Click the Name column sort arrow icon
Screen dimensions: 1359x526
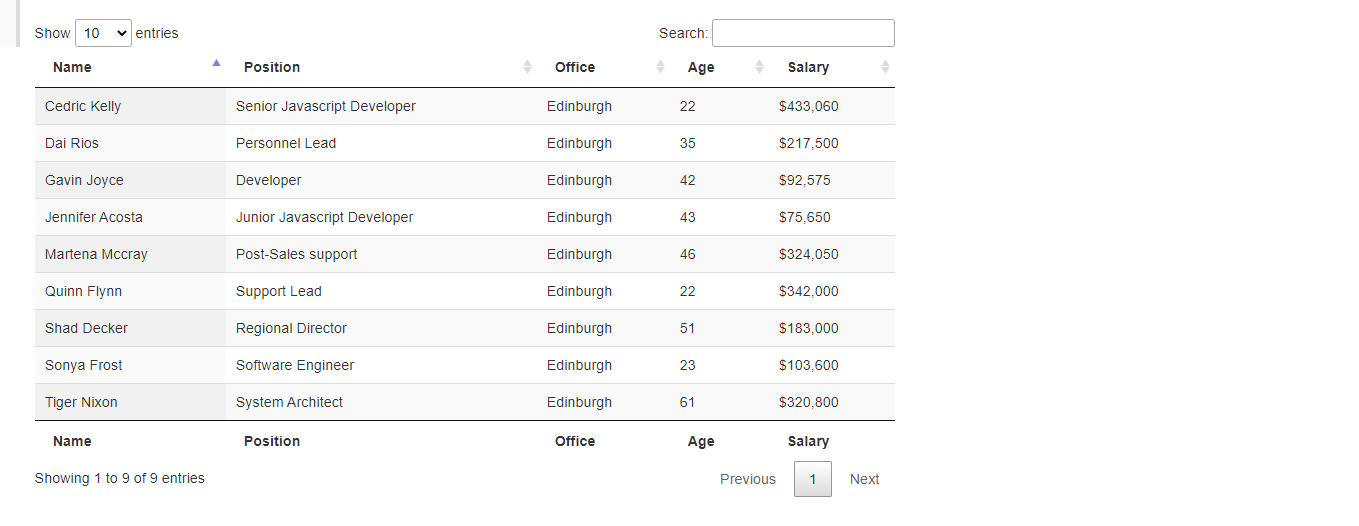[x=216, y=64]
